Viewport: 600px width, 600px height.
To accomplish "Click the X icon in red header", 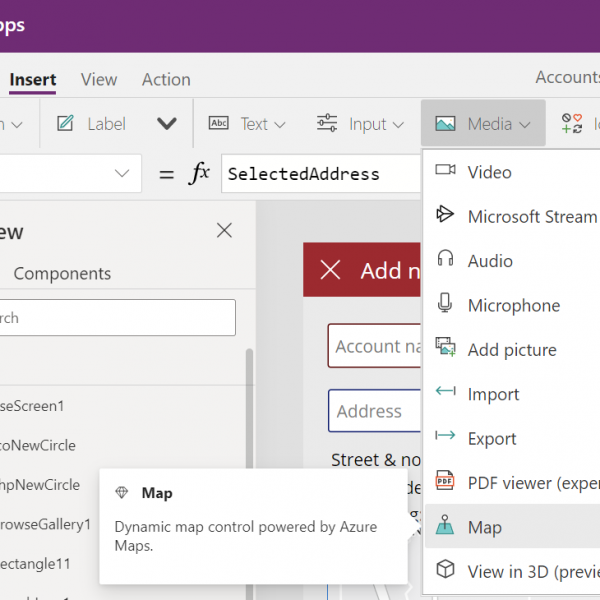I will point(330,270).
